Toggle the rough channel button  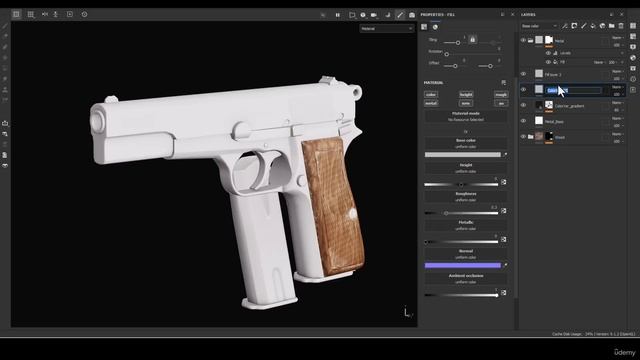501,94
